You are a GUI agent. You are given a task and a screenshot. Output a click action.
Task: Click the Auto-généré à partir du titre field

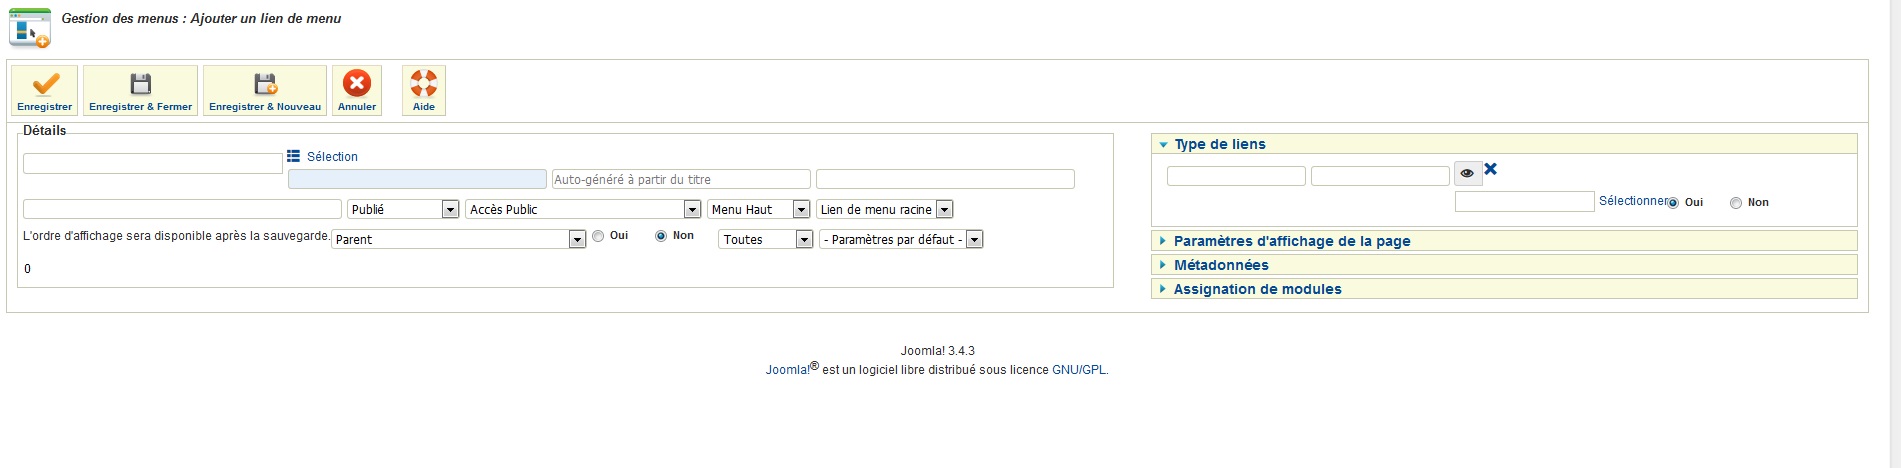pos(681,179)
